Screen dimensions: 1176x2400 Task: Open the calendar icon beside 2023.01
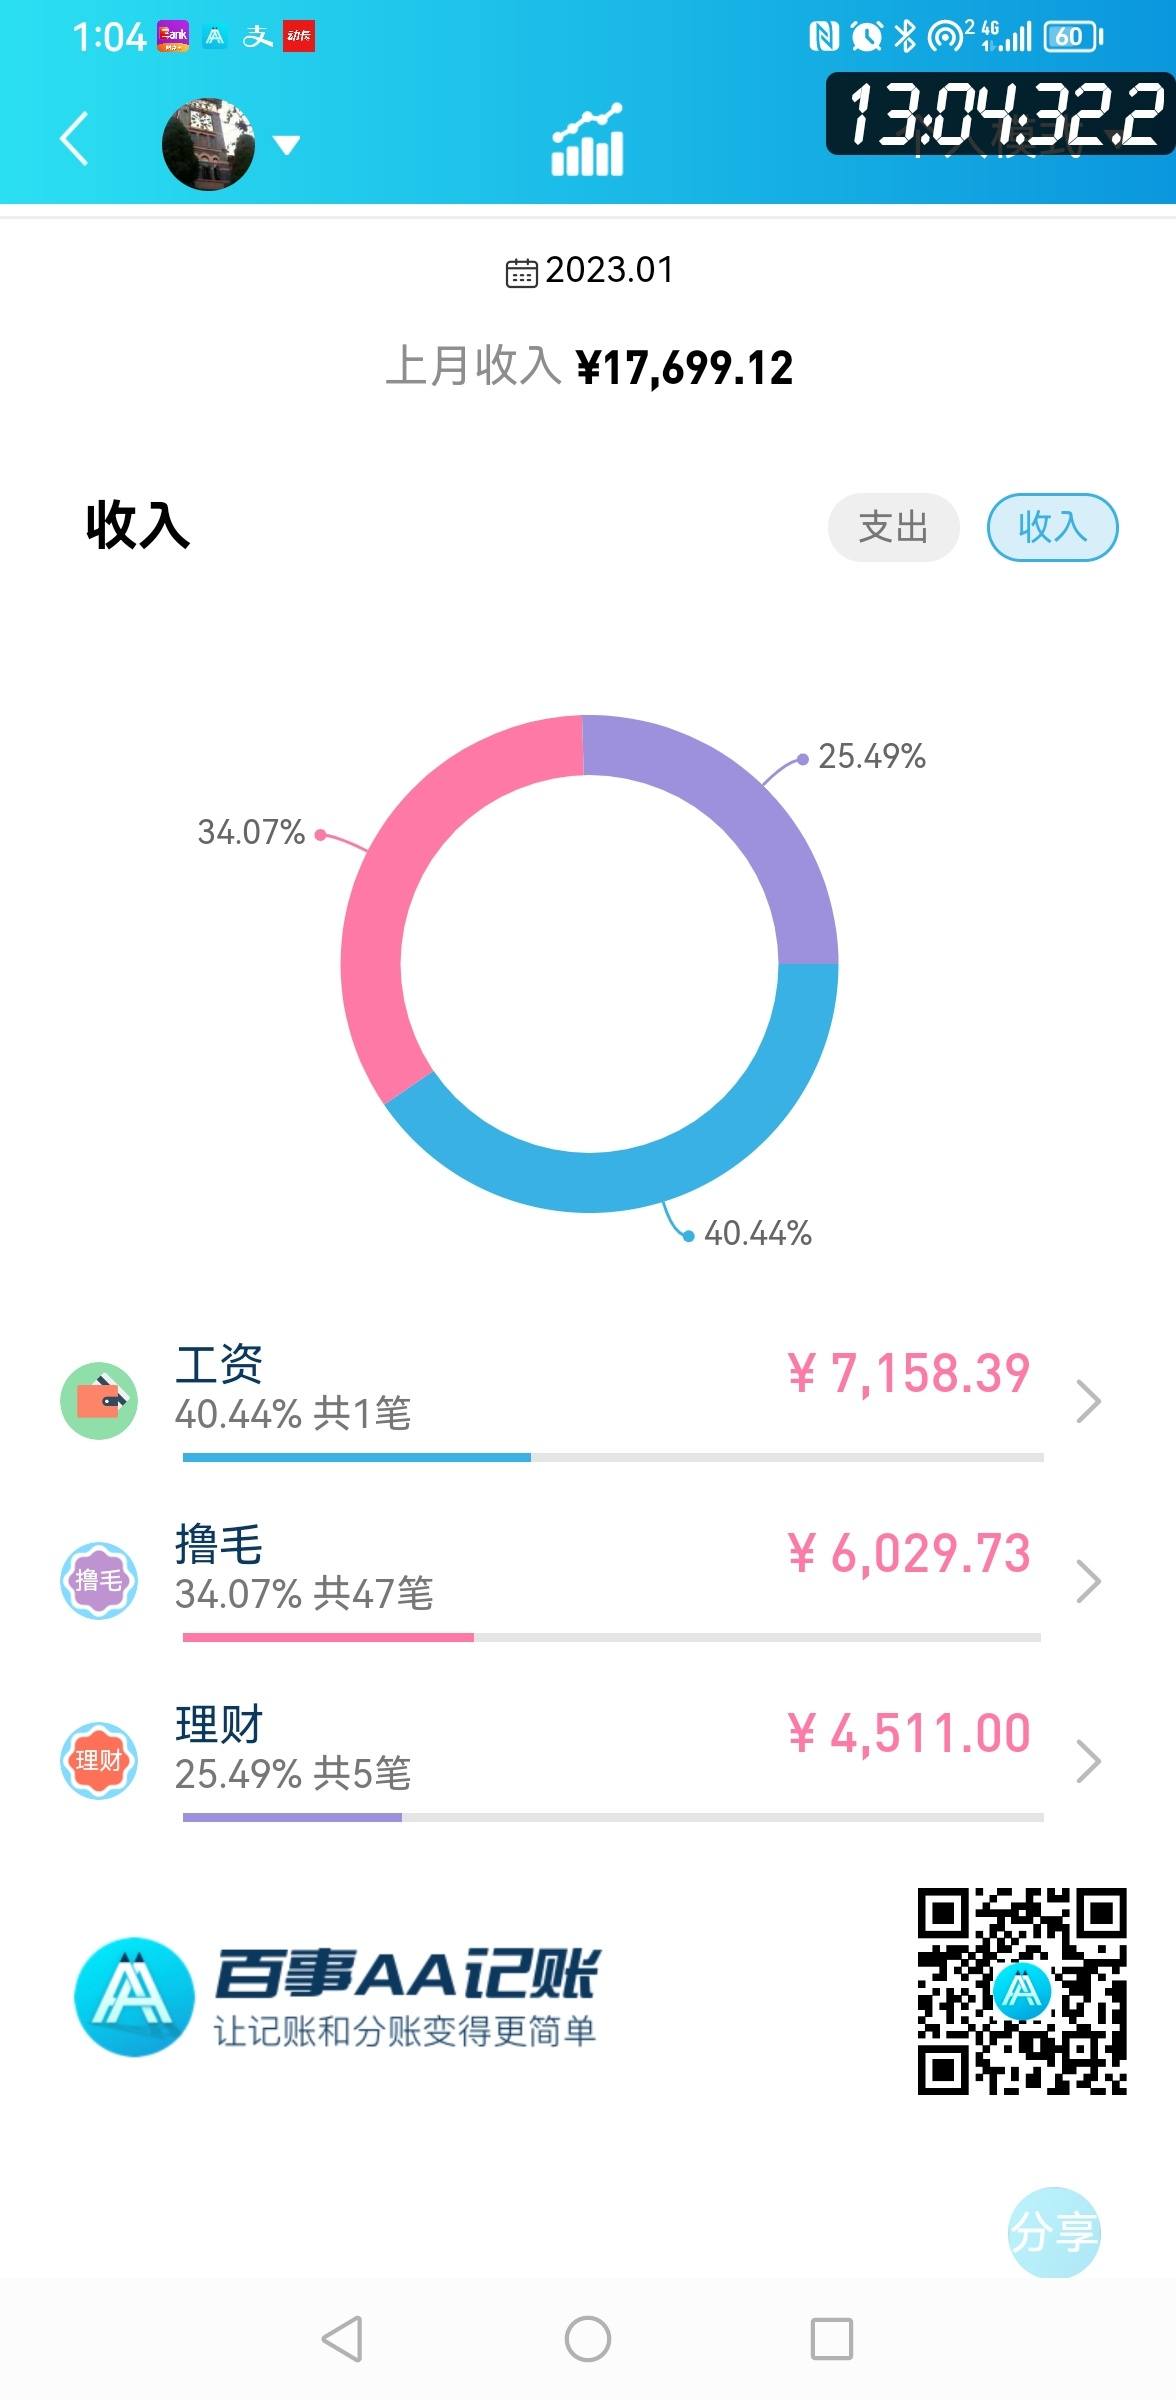521,272
